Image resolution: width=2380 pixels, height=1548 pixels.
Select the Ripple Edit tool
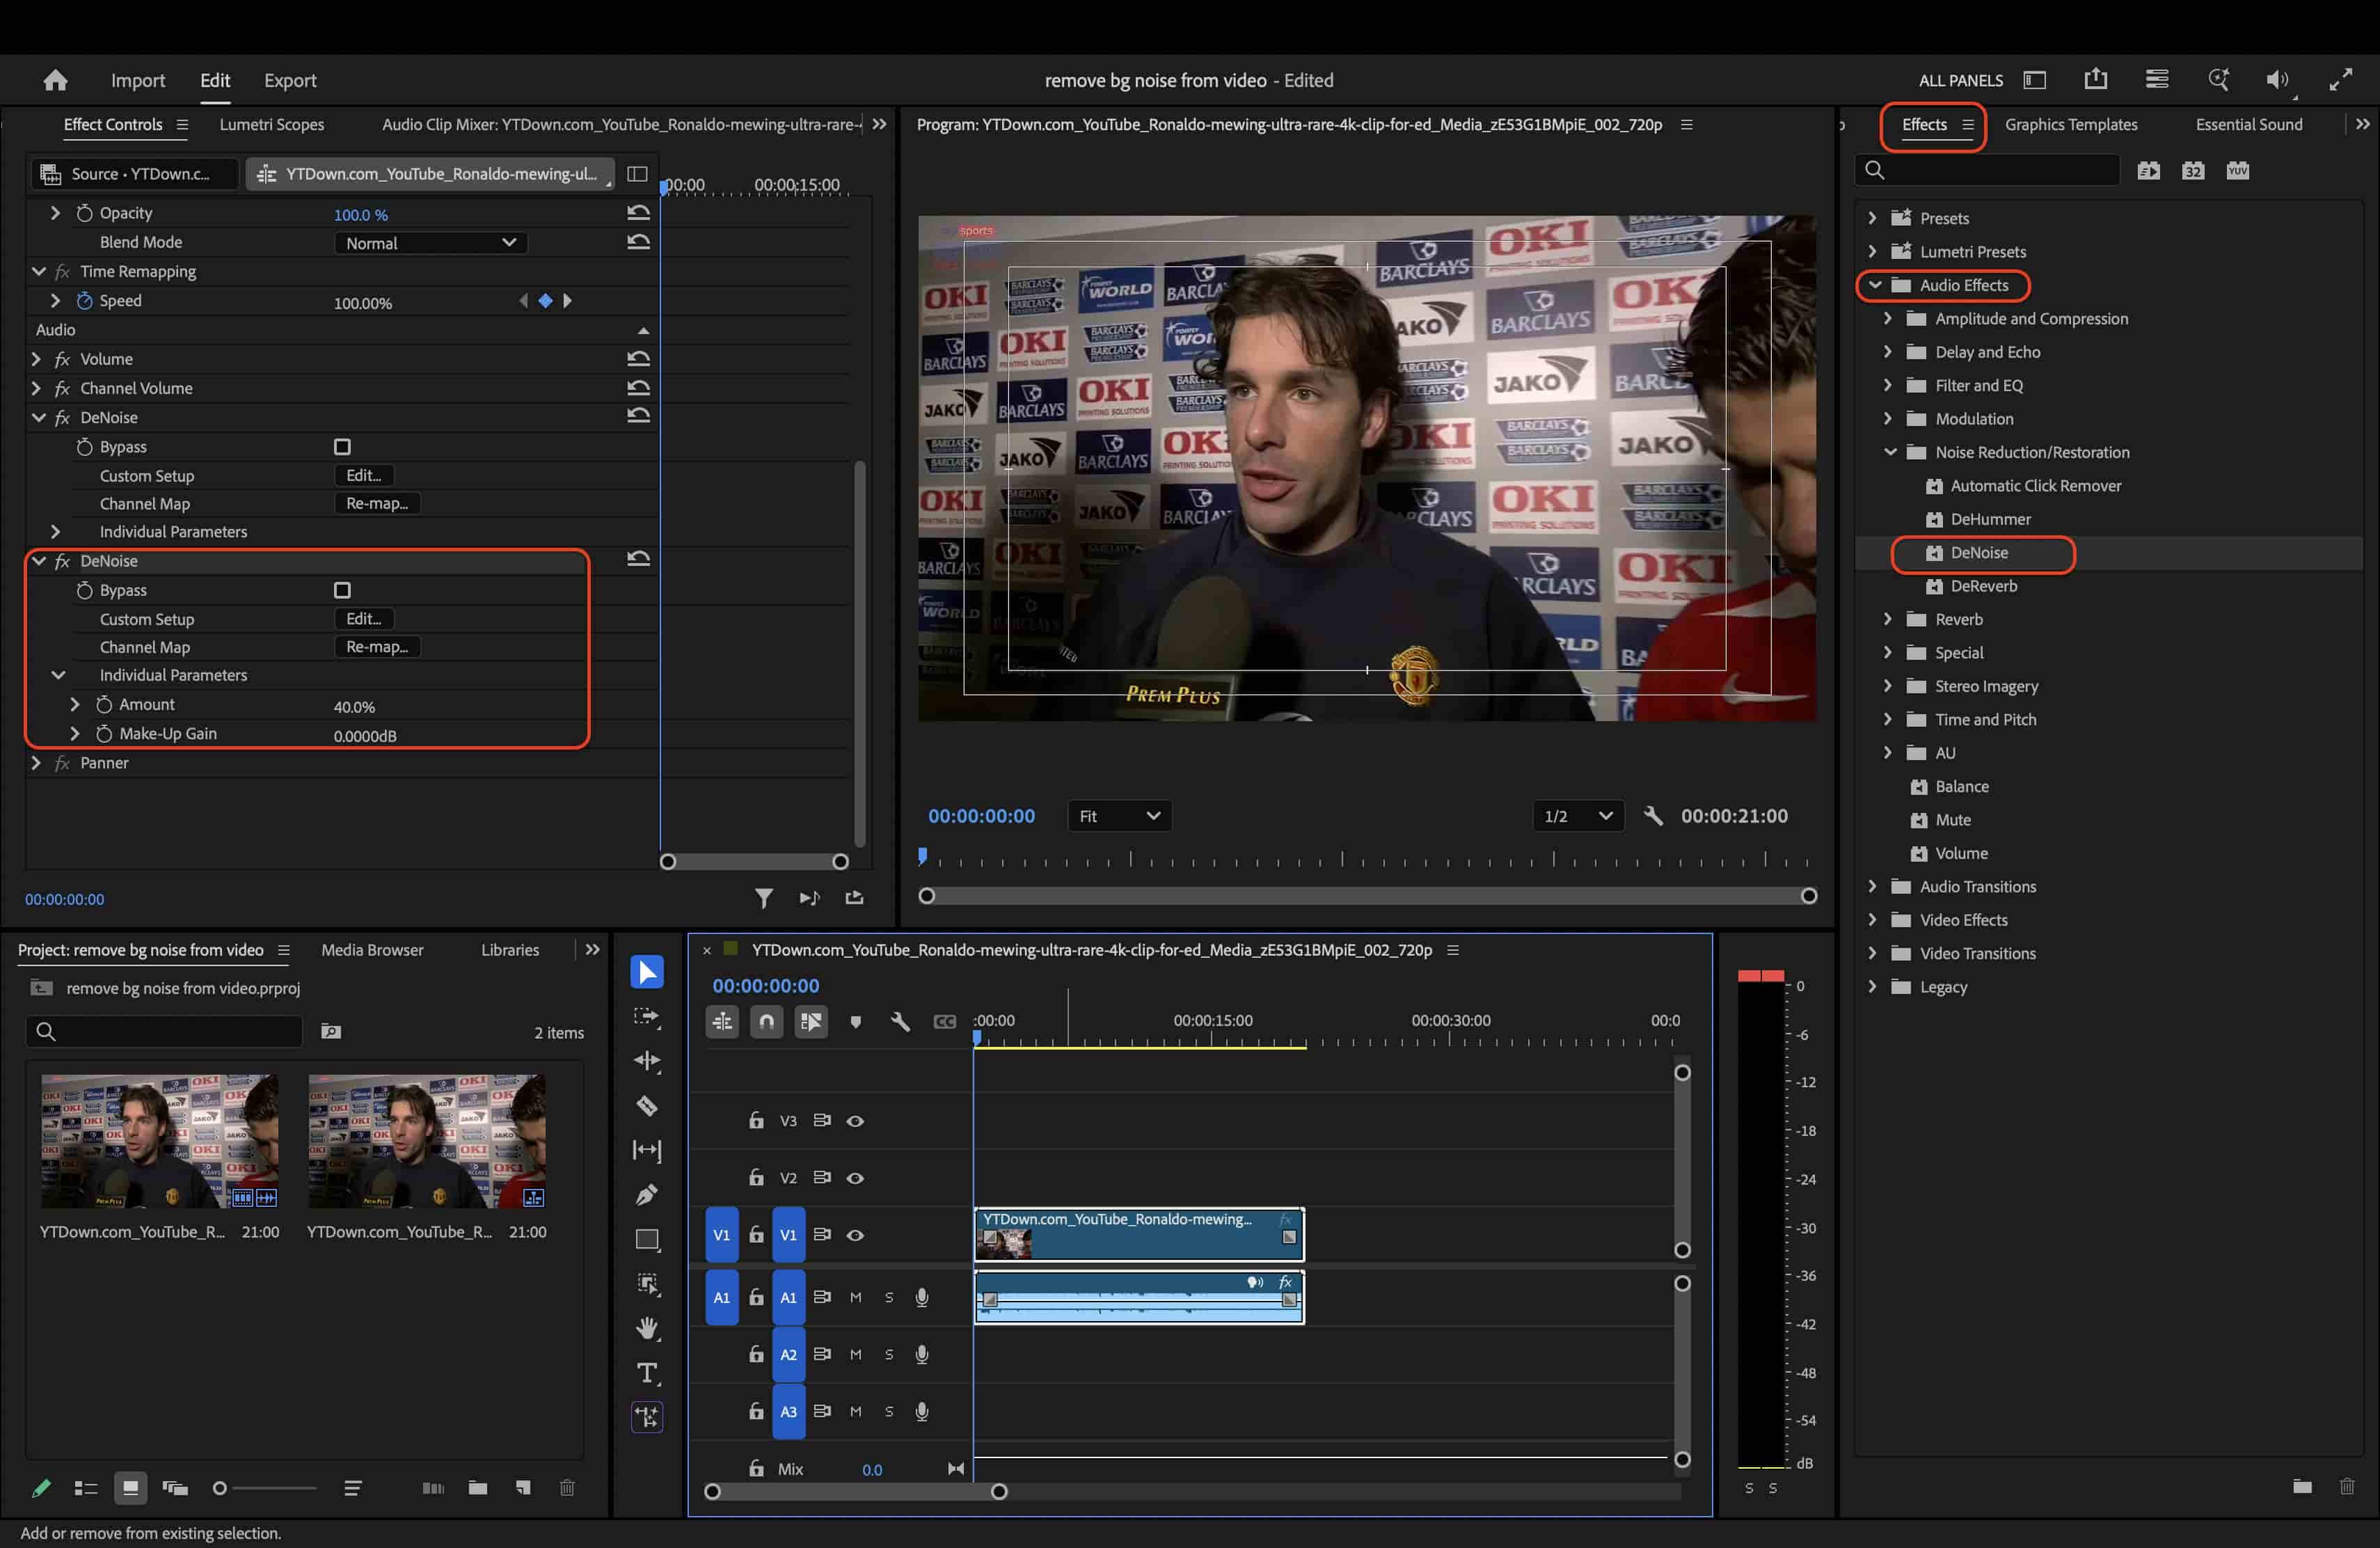click(647, 1061)
